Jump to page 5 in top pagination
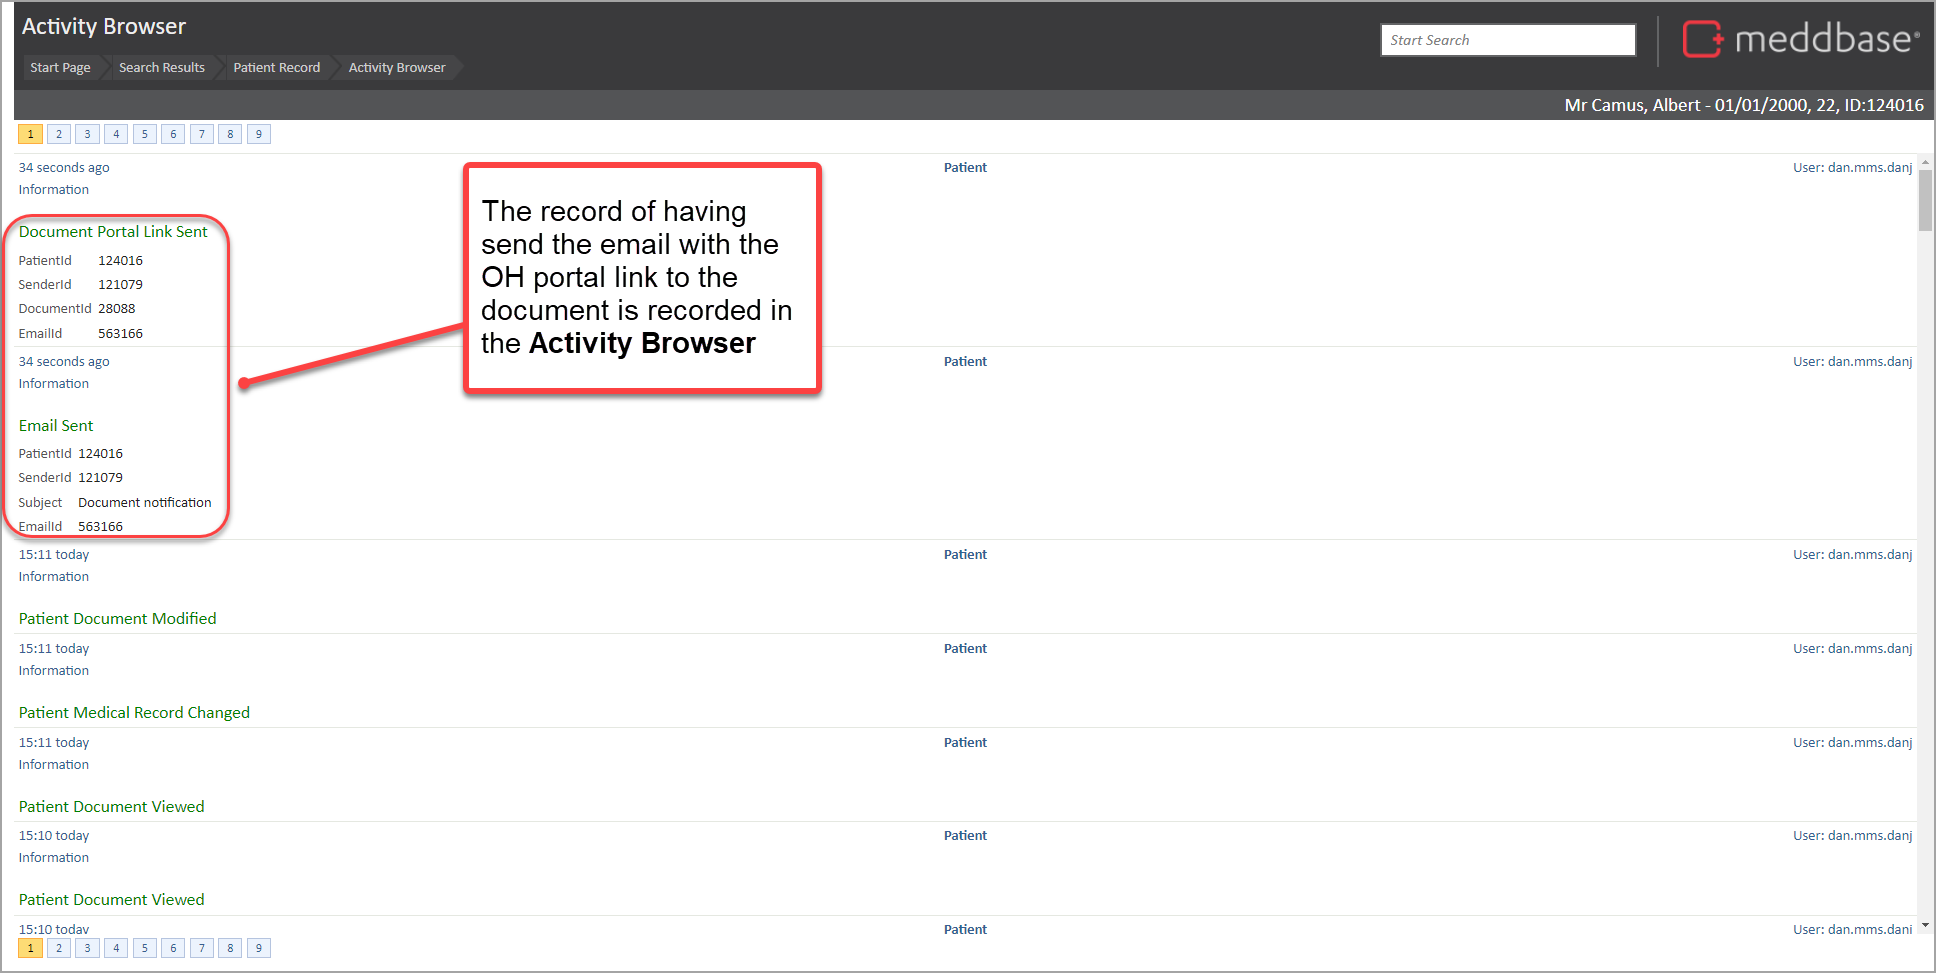Image resolution: width=1936 pixels, height=973 pixels. (145, 134)
